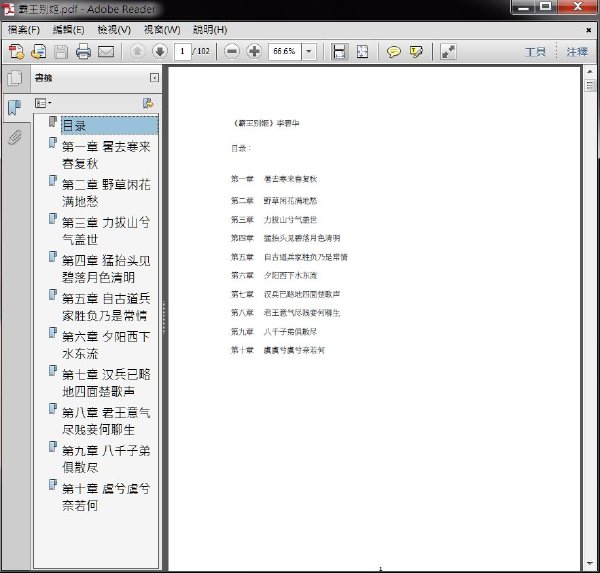Click the create PDF online icon
The image size is (600, 573).
click(16, 52)
